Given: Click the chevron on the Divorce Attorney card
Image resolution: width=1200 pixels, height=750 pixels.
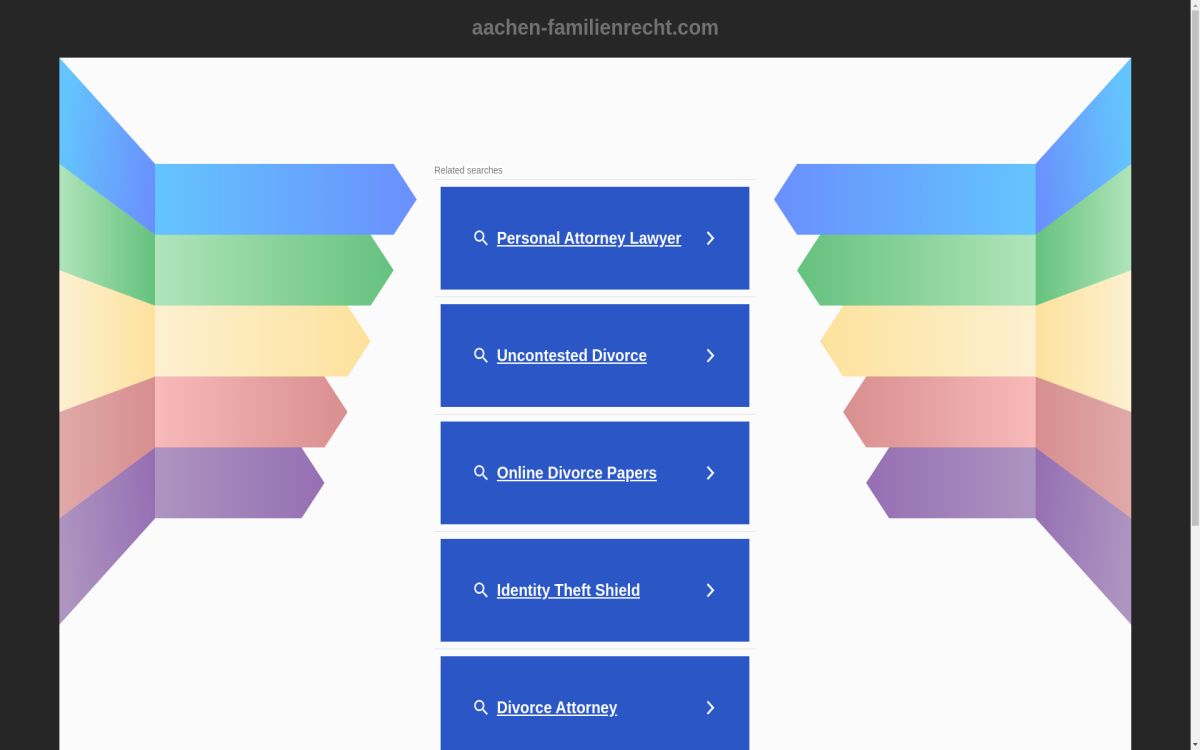Looking at the screenshot, I should [x=710, y=708].
